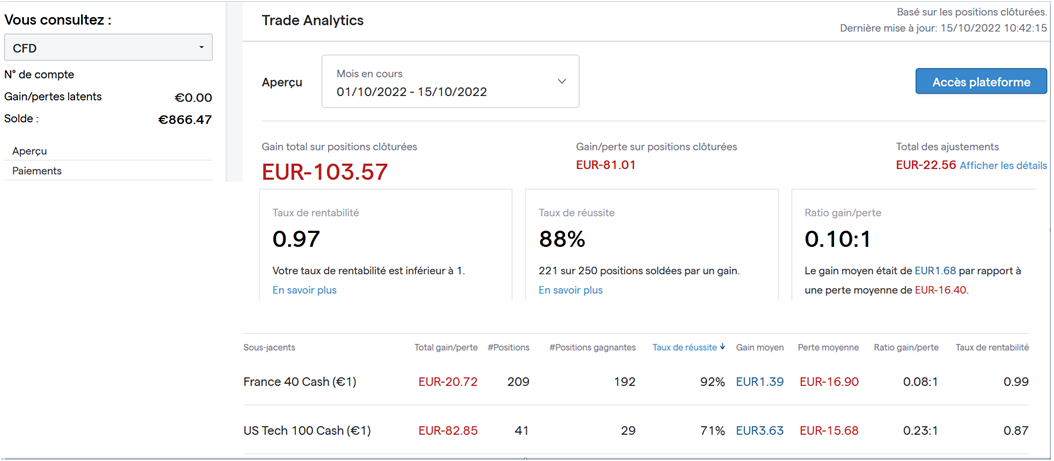Image resolution: width=1054 pixels, height=461 pixels.
Task: Click the Total gain/perte column header
Action: (445, 348)
